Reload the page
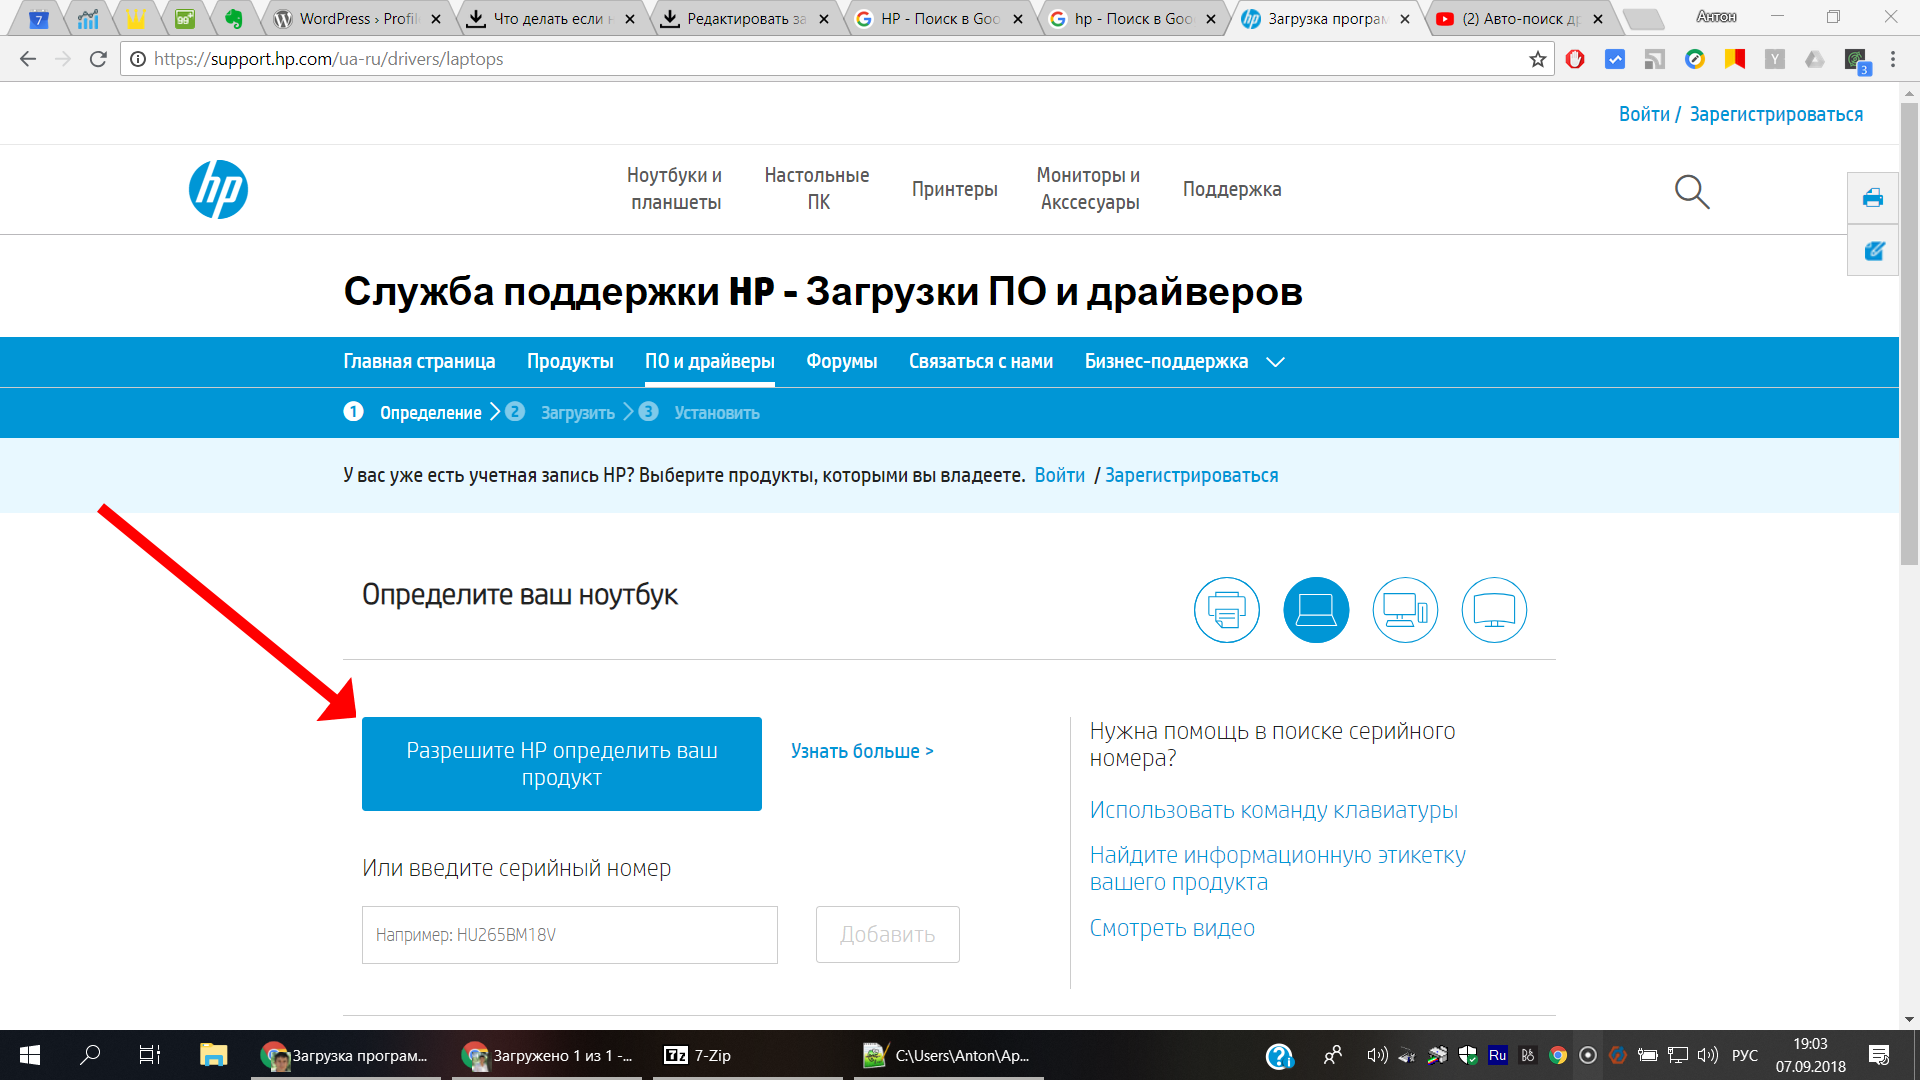This screenshot has width=1920, height=1080. tap(98, 59)
